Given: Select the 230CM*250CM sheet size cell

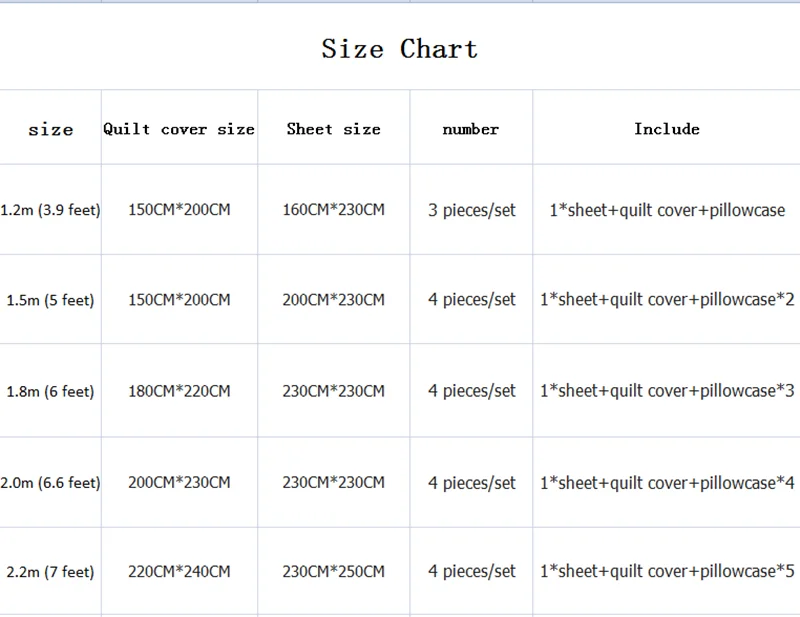Looking at the screenshot, I should click(333, 572).
